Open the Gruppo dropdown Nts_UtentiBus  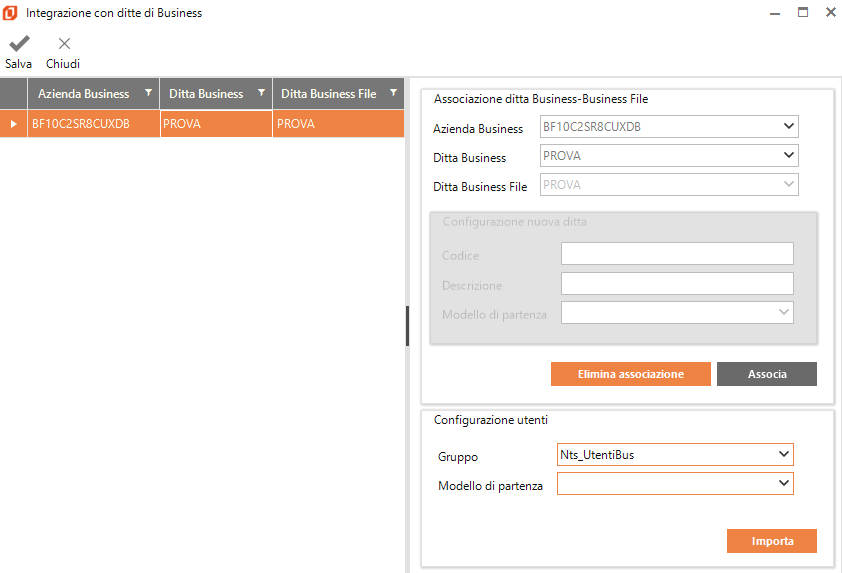783,454
